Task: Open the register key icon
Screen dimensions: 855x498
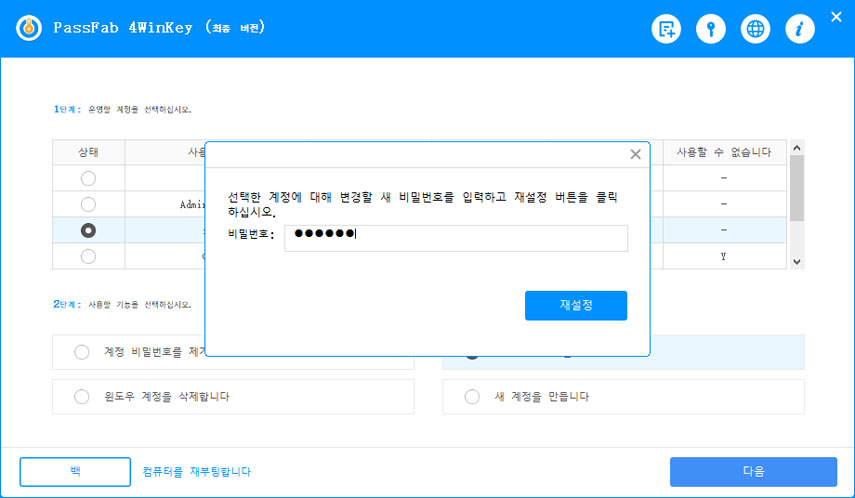Action: [x=711, y=29]
